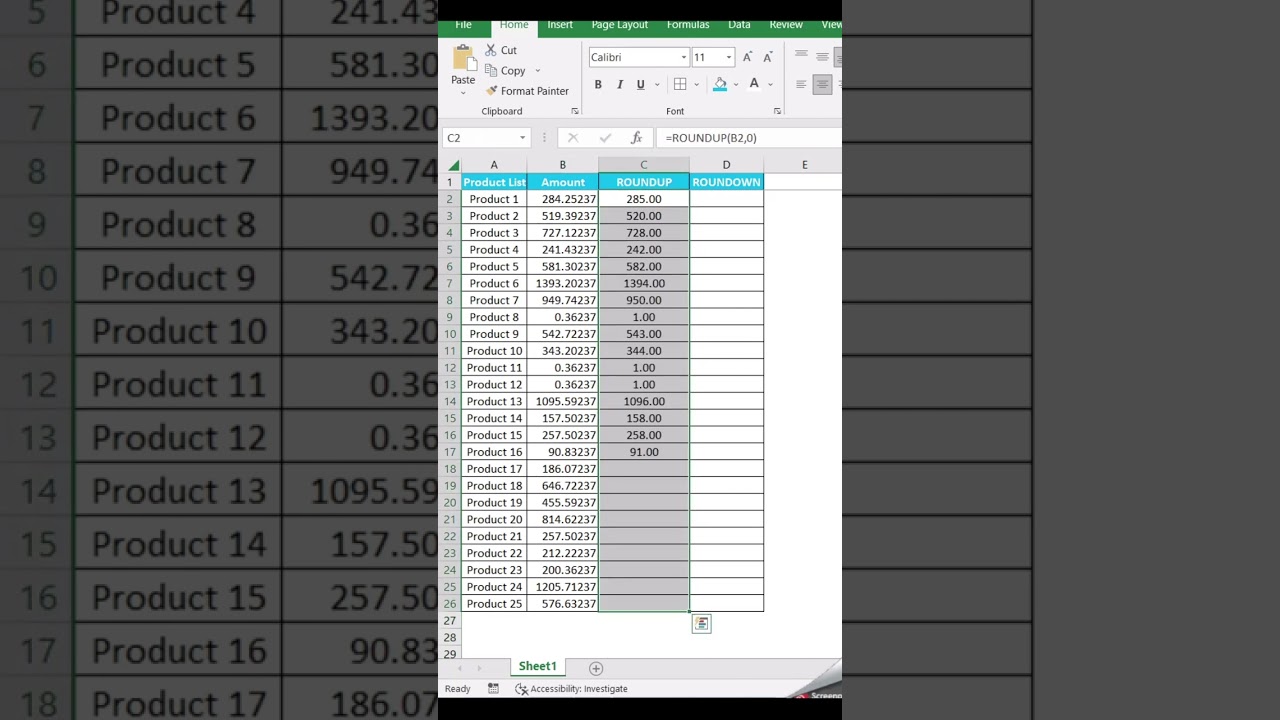Select cell with amount 1205.71237
The width and height of the screenshot is (1280, 720).
562,587
